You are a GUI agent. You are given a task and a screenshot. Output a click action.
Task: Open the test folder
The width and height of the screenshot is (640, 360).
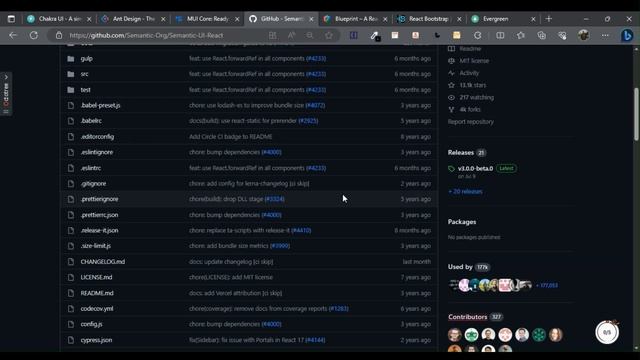pyautogui.click(x=85, y=90)
